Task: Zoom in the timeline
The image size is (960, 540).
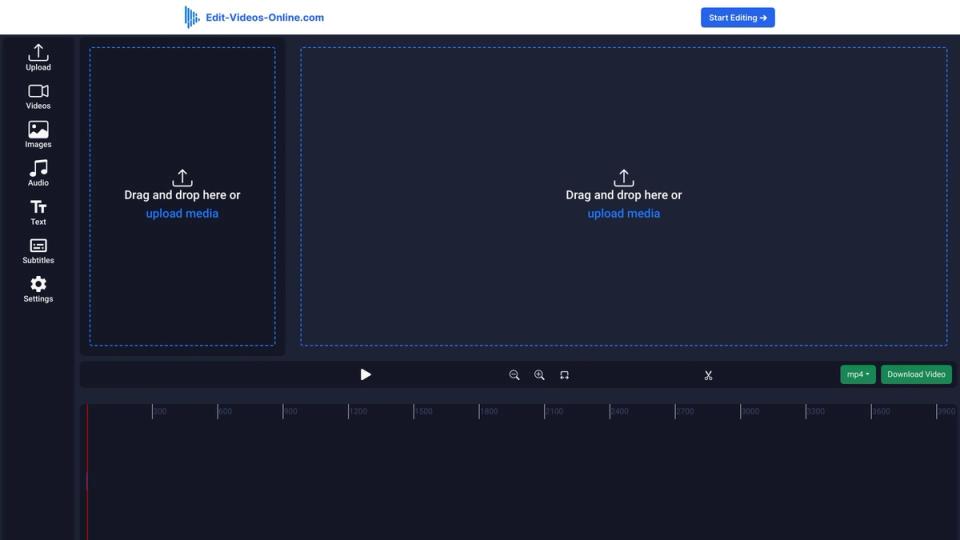Action: tap(539, 375)
